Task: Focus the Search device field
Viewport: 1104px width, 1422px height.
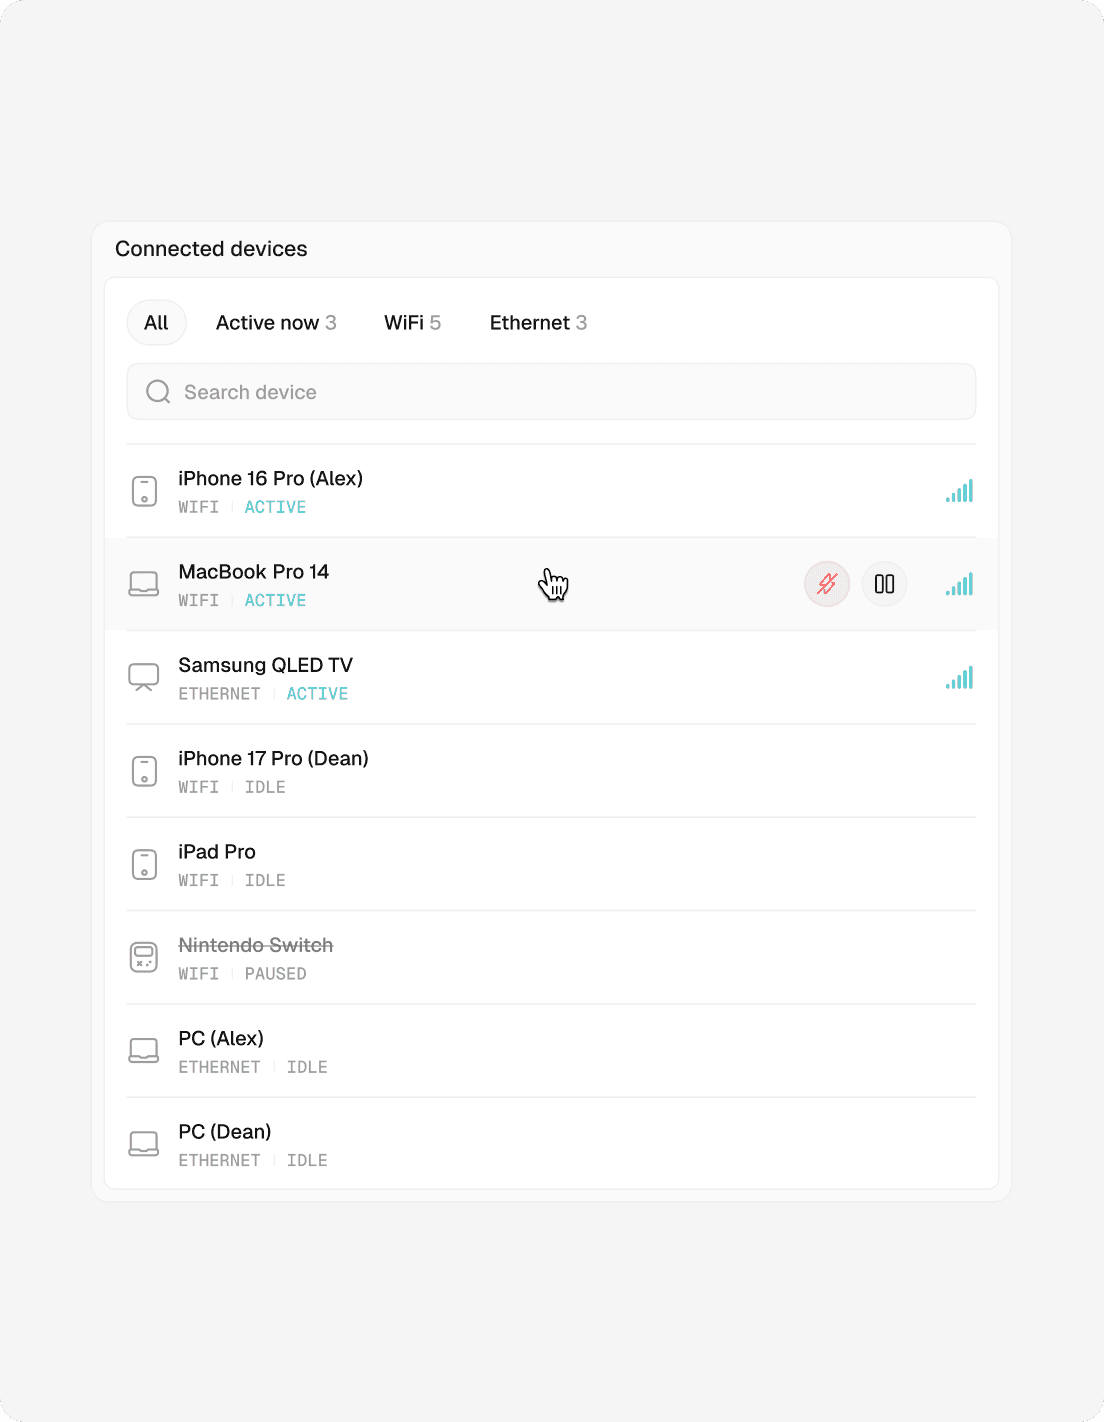Action: pos(551,392)
